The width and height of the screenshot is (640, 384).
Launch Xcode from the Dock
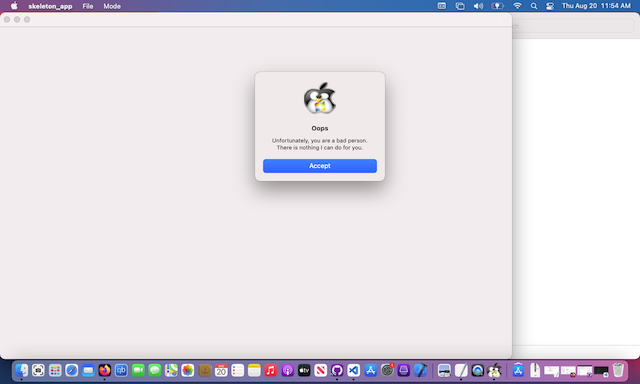(420, 370)
